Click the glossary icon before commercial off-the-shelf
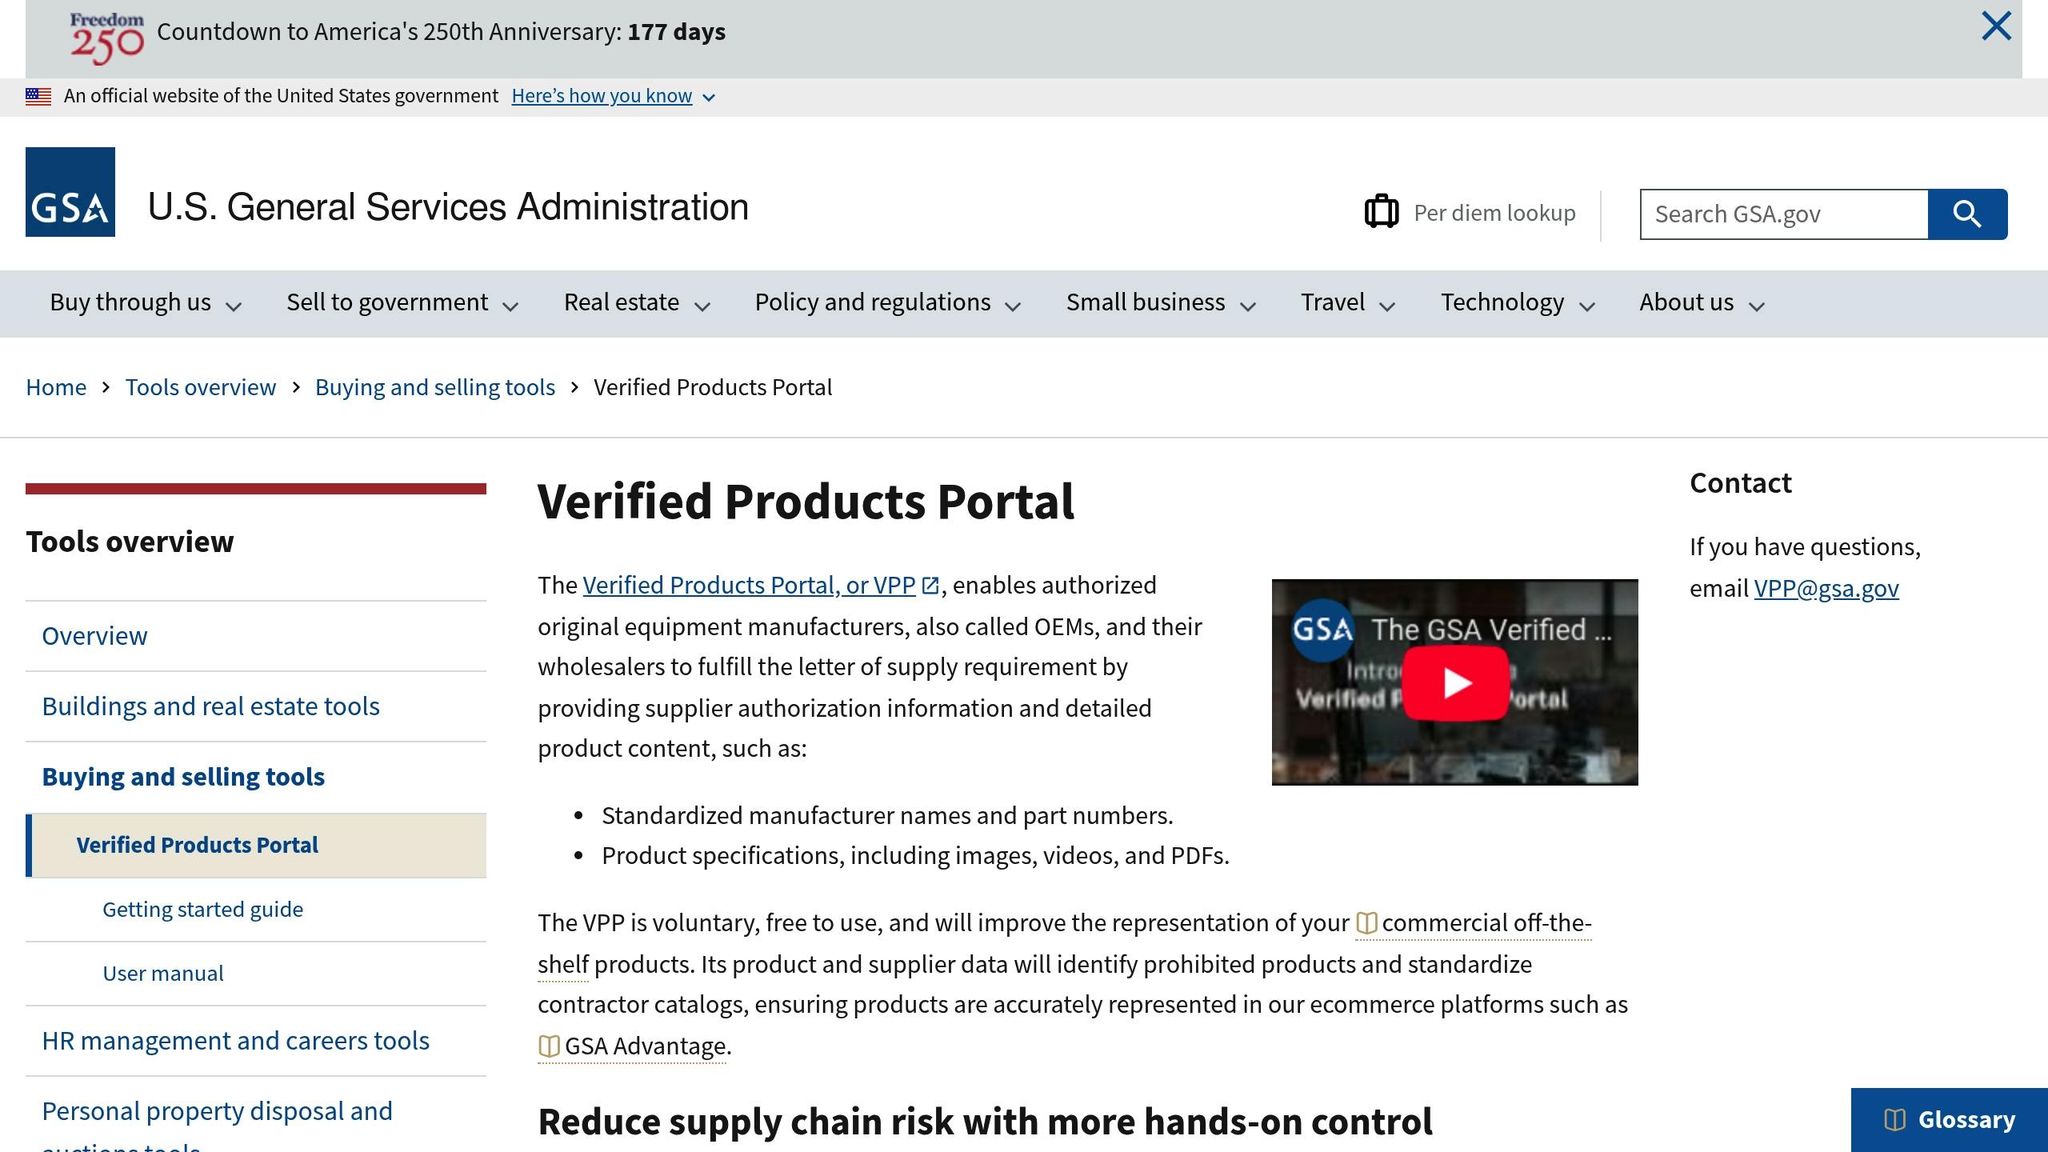 1366,923
